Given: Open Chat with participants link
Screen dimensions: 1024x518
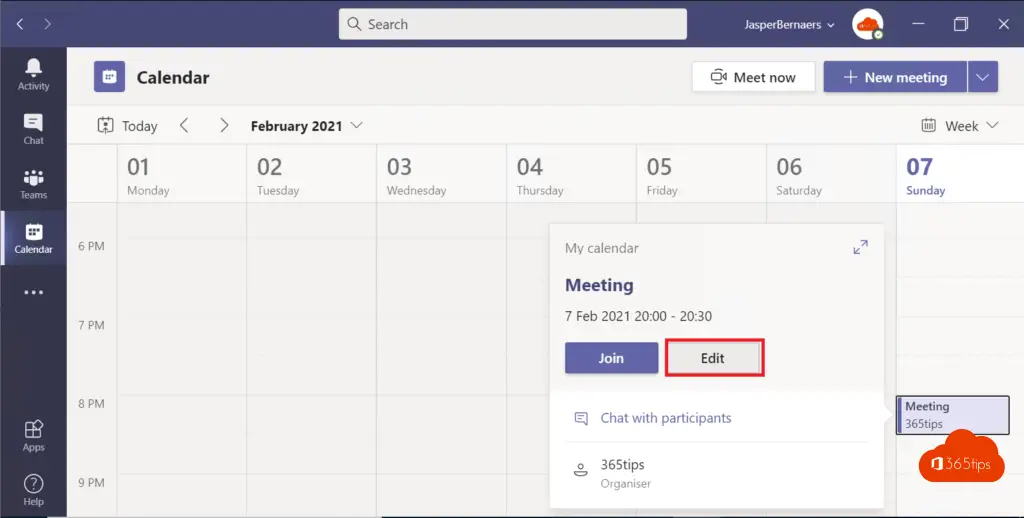Looking at the screenshot, I should [665, 418].
